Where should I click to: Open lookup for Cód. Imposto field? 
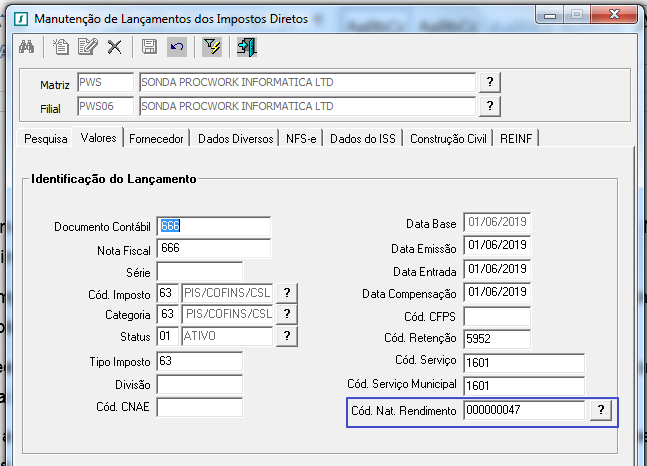pos(287,293)
